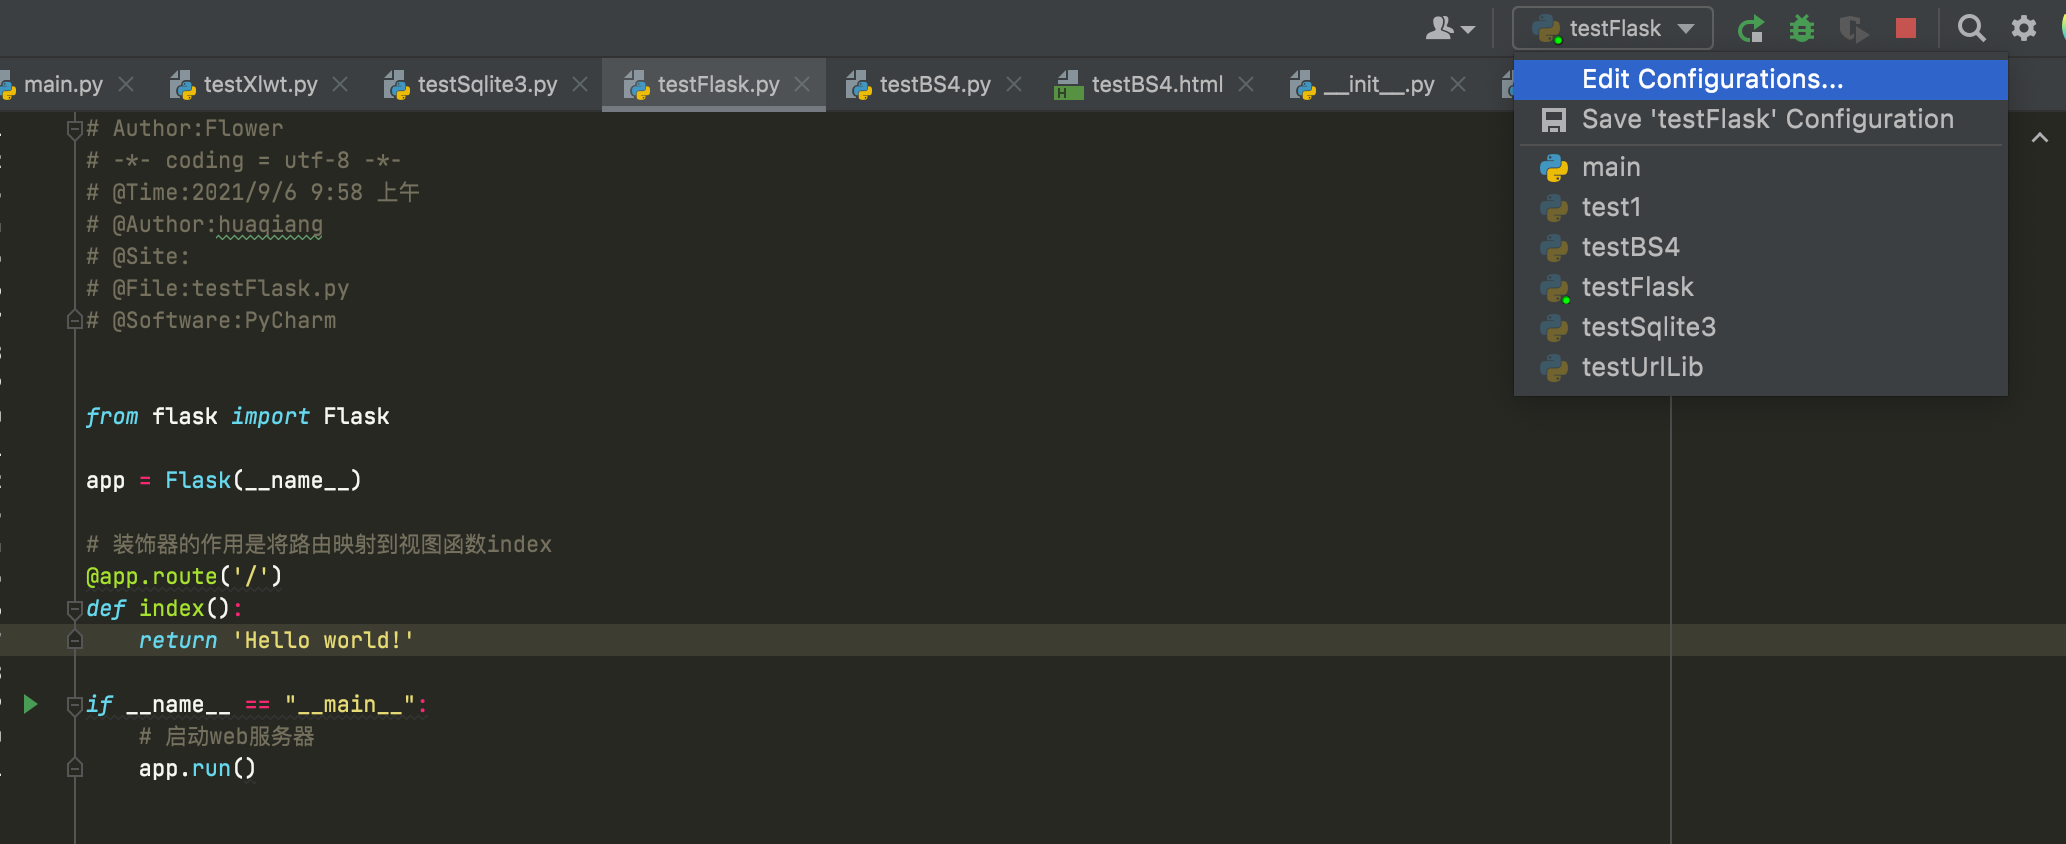Close the testBS4.html tab
This screenshot has height=844, width=2066.
(x=1246, y=85)
